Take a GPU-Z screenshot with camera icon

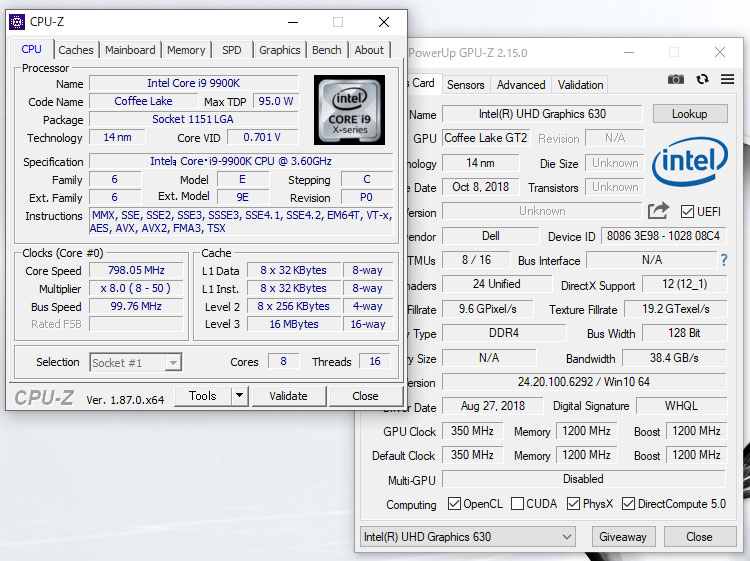point(675,79)
